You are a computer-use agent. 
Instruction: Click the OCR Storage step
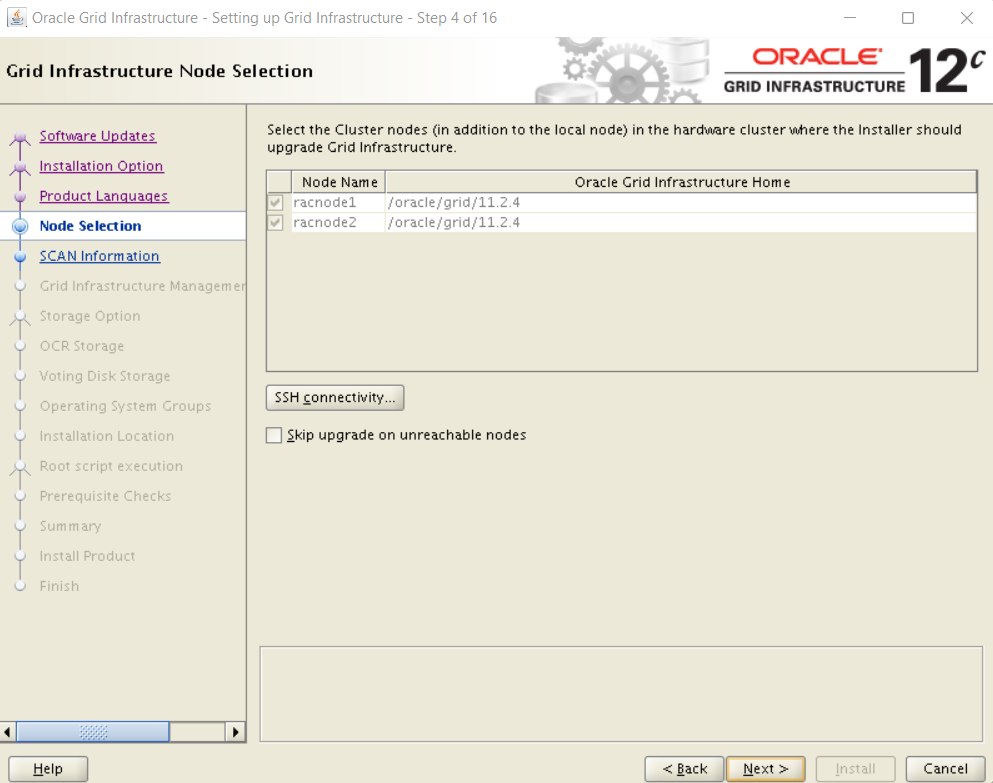pos(82,346)
